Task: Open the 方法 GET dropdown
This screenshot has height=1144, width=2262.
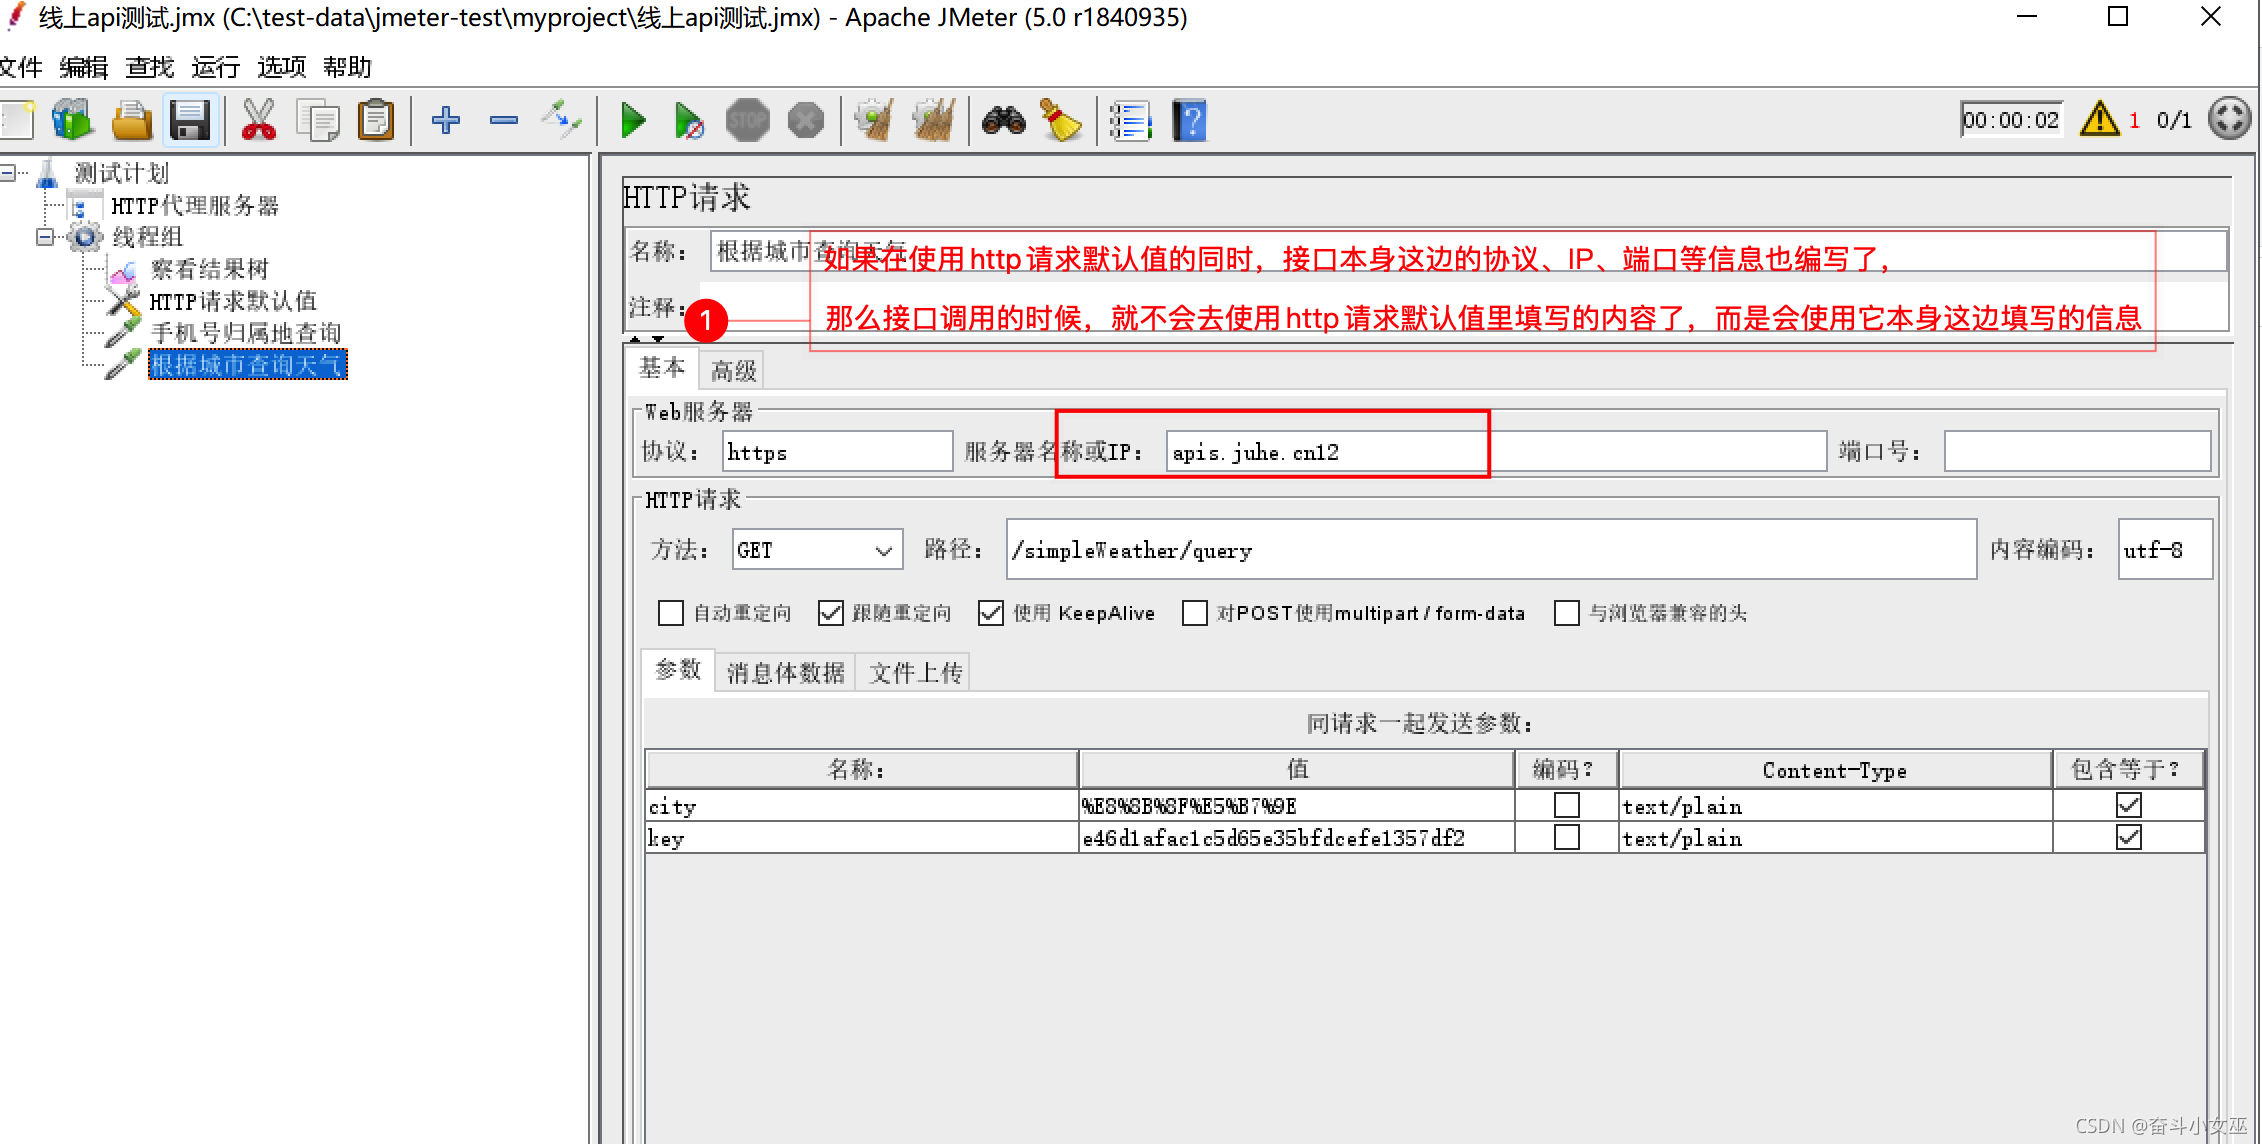Action: coord(817,550)
